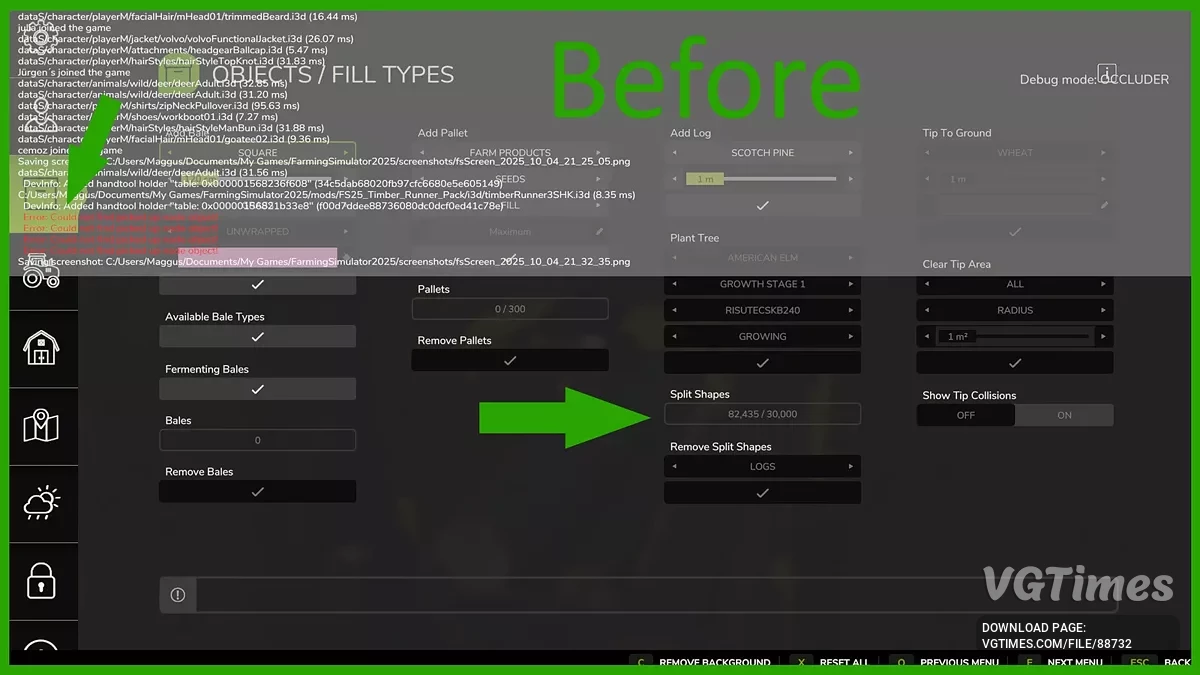
Task: Previous arrow on RADIUS selector
Action: point(927,310)
